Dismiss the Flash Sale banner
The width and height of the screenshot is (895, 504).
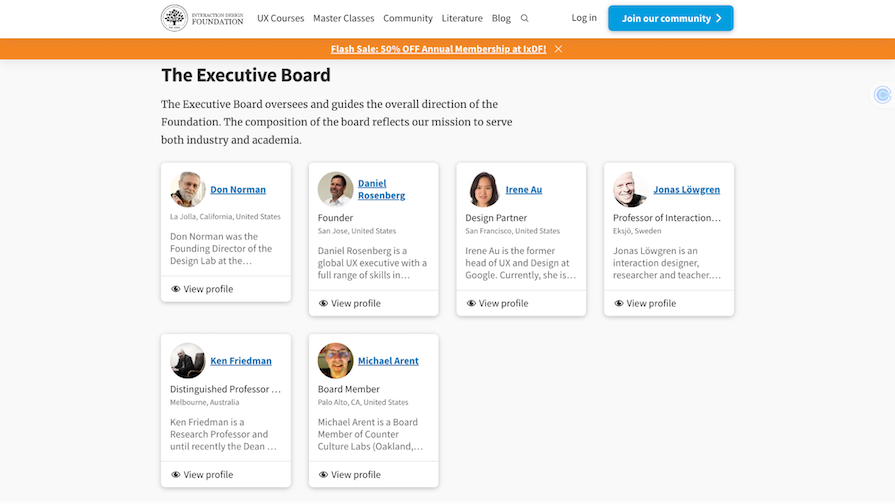[x=558, y=49]
